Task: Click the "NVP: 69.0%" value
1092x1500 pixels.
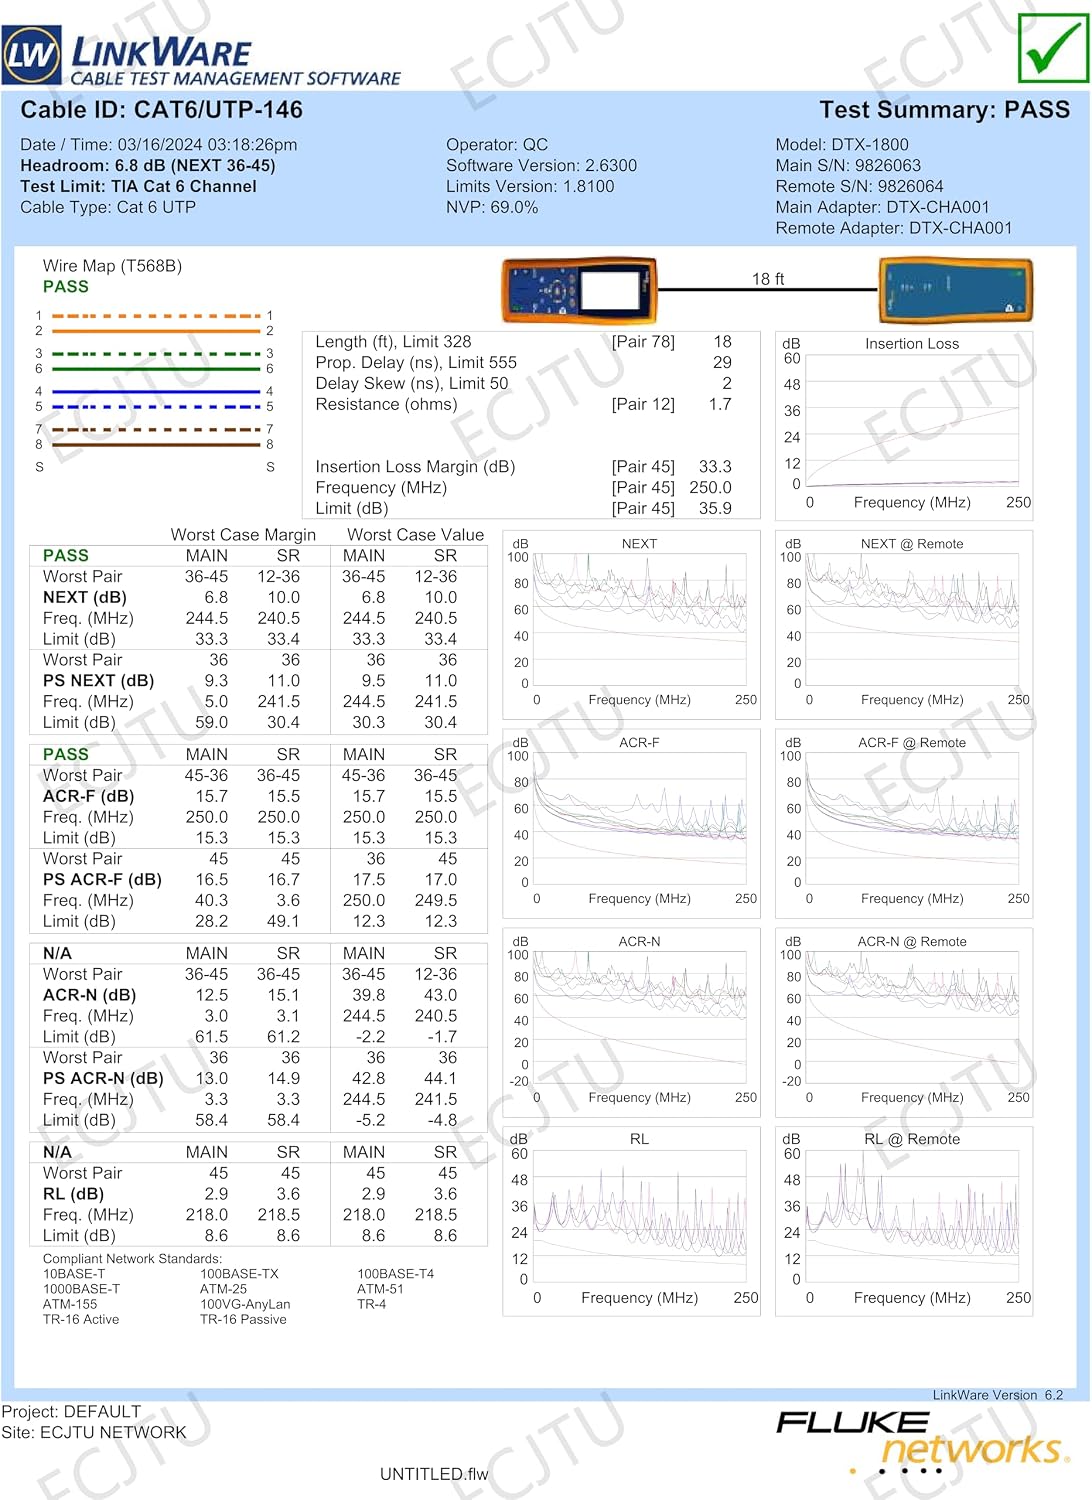Action: click(492, 208)
